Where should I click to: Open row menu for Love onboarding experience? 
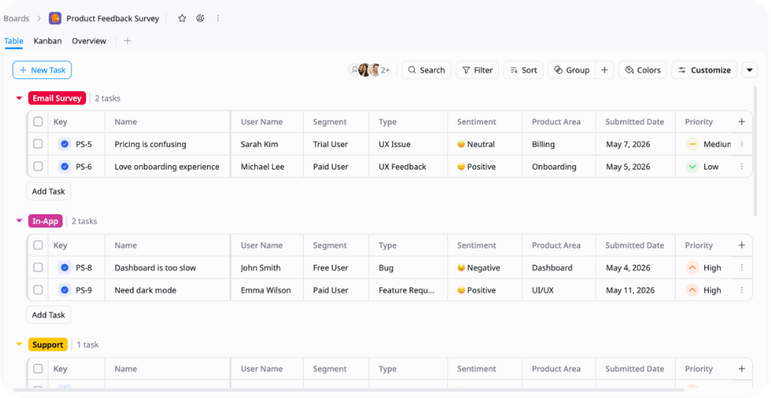tap(741, 167)
